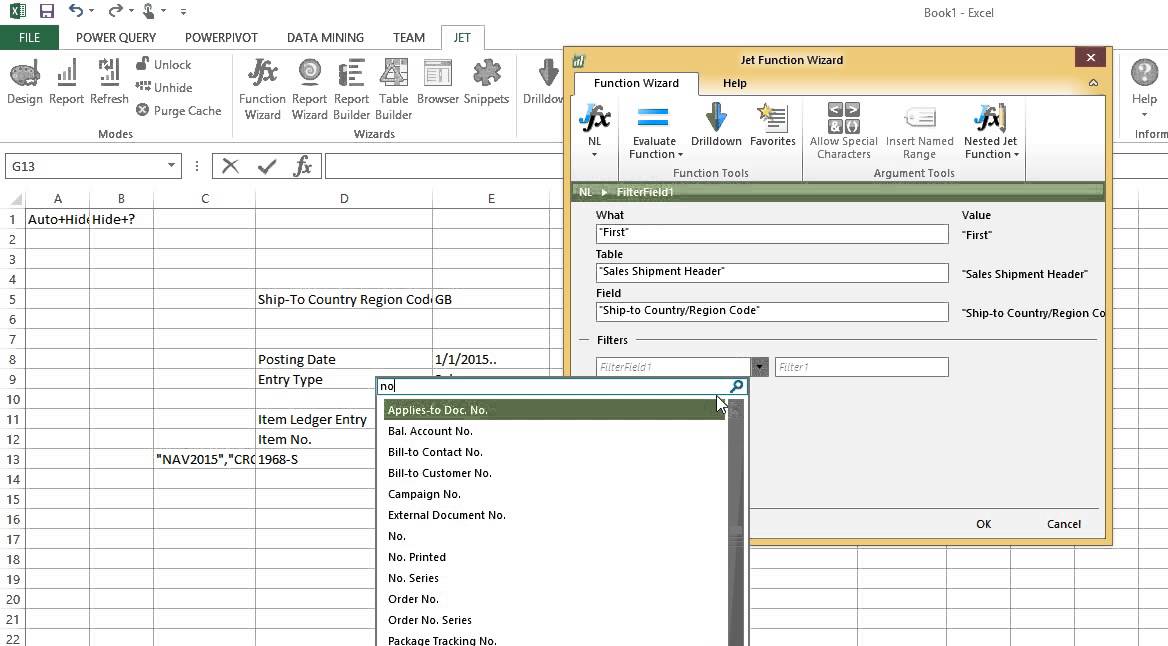Click the Drilldown ribbon icon behind dialog
The width and height of the screenshot is (1168, 646).
point(545,82)
